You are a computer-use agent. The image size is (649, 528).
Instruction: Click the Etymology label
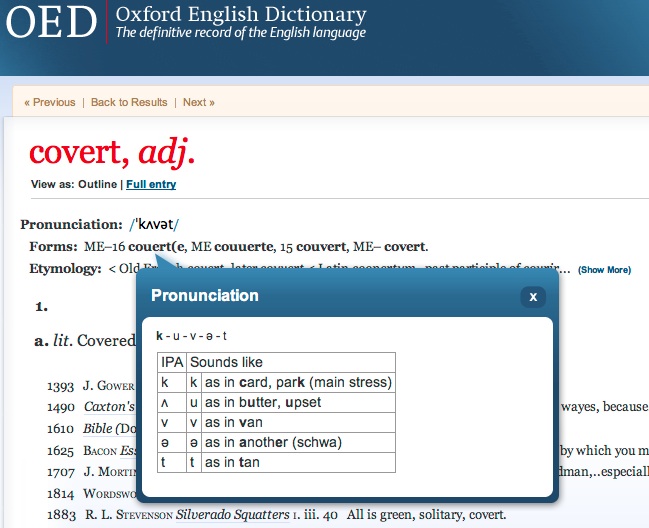pyautogui.click(x=65, y=269)
